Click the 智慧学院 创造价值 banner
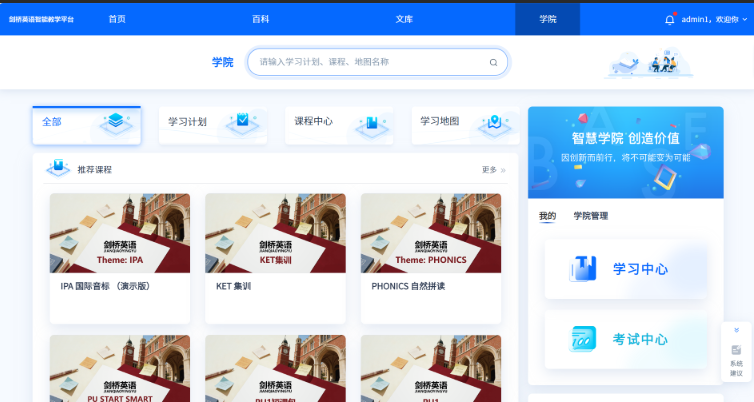Image resolution: width=754 pixels, height=402 pixels. click(626, 152)
